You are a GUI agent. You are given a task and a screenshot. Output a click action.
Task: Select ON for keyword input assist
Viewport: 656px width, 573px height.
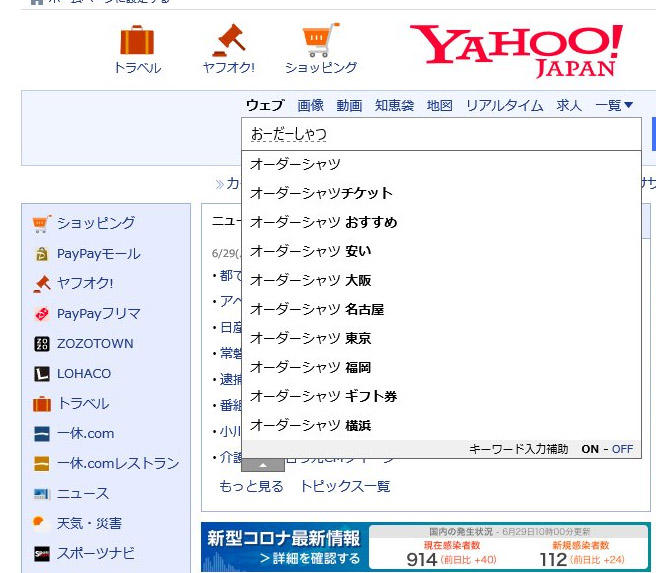pos(590,449)
